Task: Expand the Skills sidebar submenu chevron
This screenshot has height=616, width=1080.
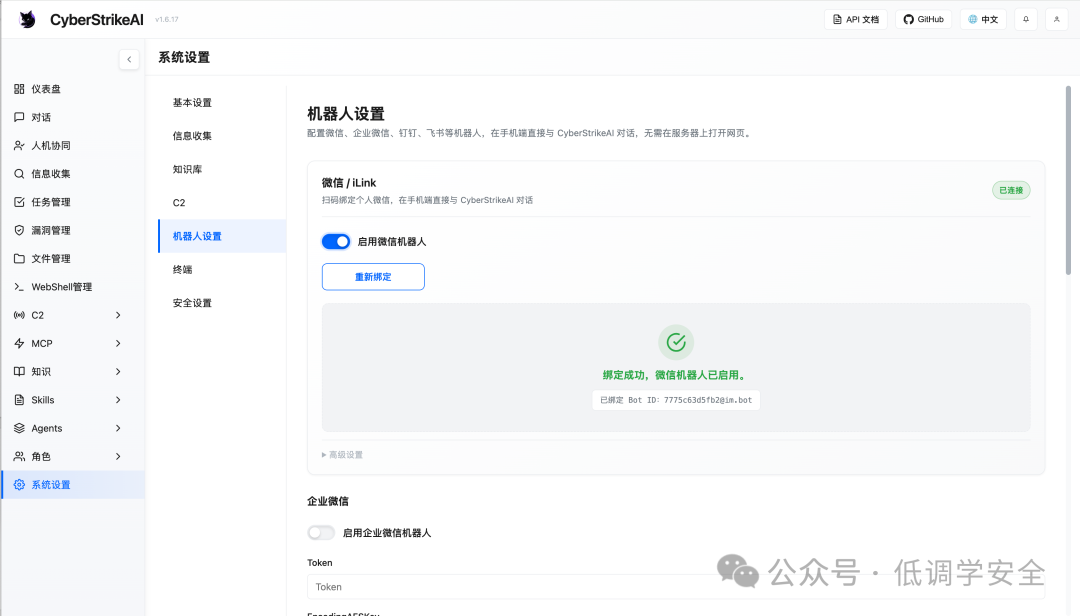Action: 118,400
